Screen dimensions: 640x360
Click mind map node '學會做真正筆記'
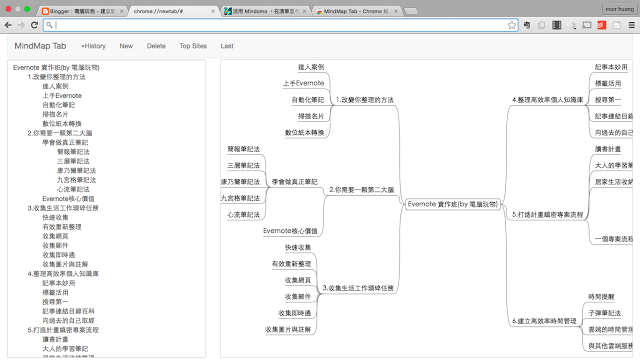tap(295, 182)
